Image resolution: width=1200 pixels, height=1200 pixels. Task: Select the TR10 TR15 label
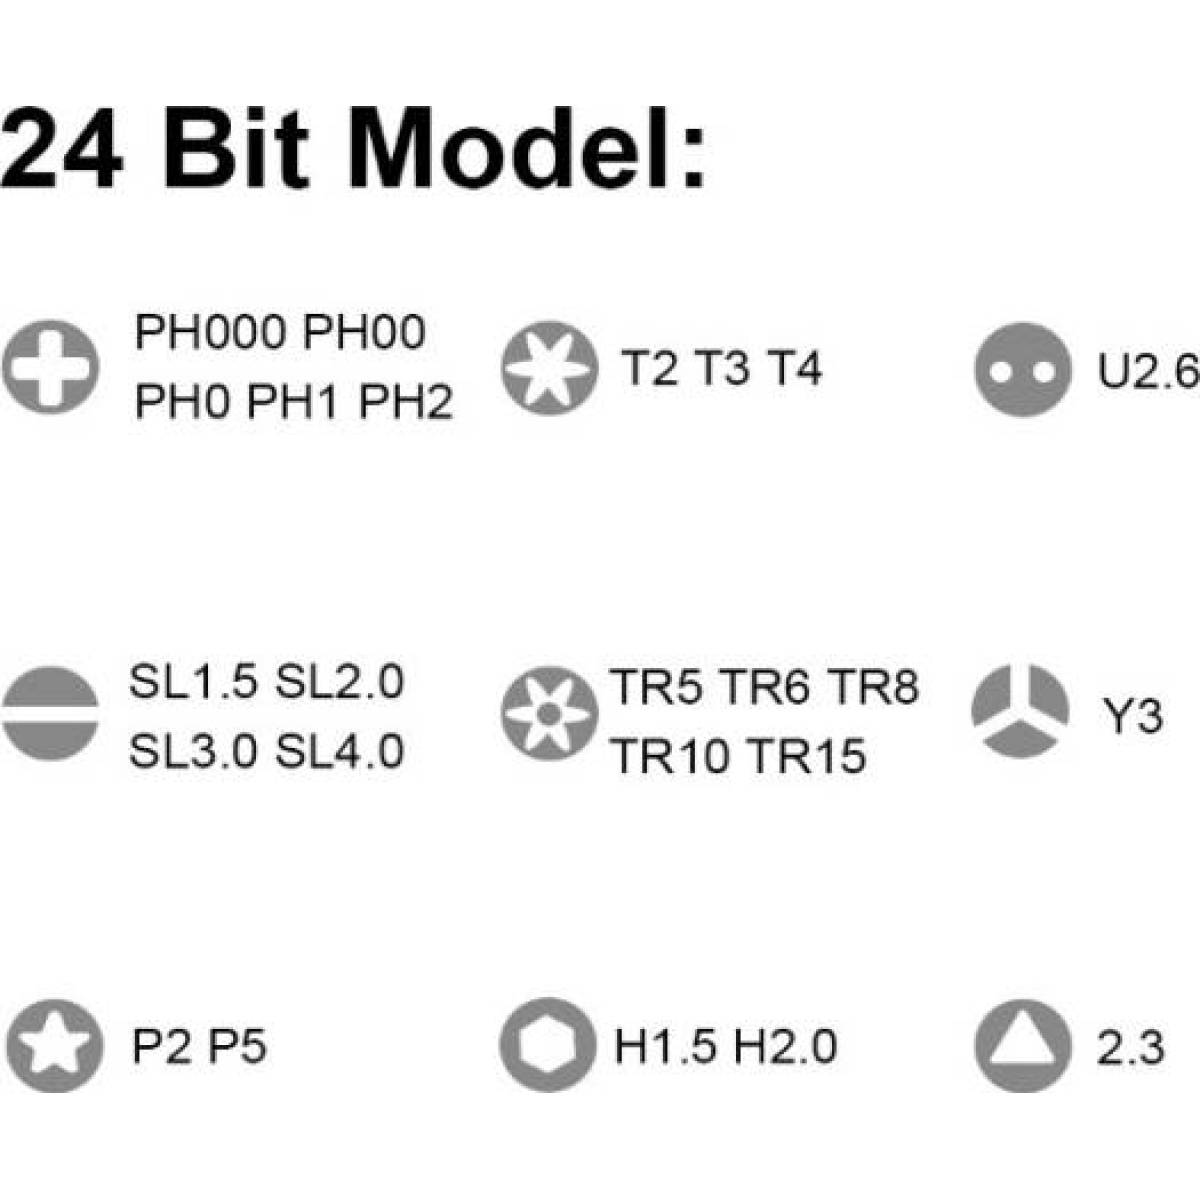[x=738, y=756]
